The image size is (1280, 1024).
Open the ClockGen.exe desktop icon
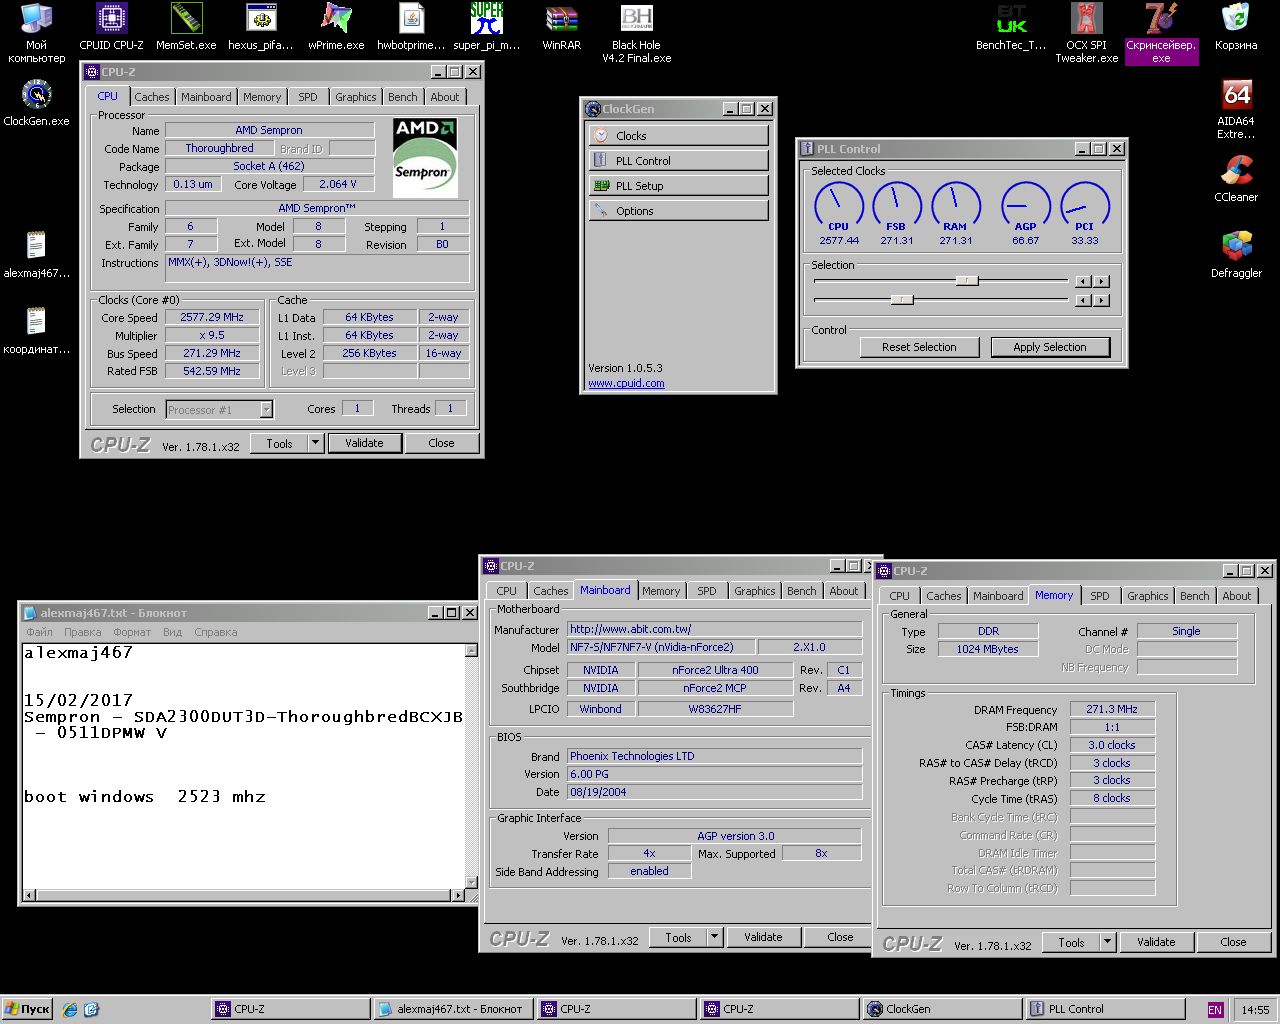click(x=36, y=103)
